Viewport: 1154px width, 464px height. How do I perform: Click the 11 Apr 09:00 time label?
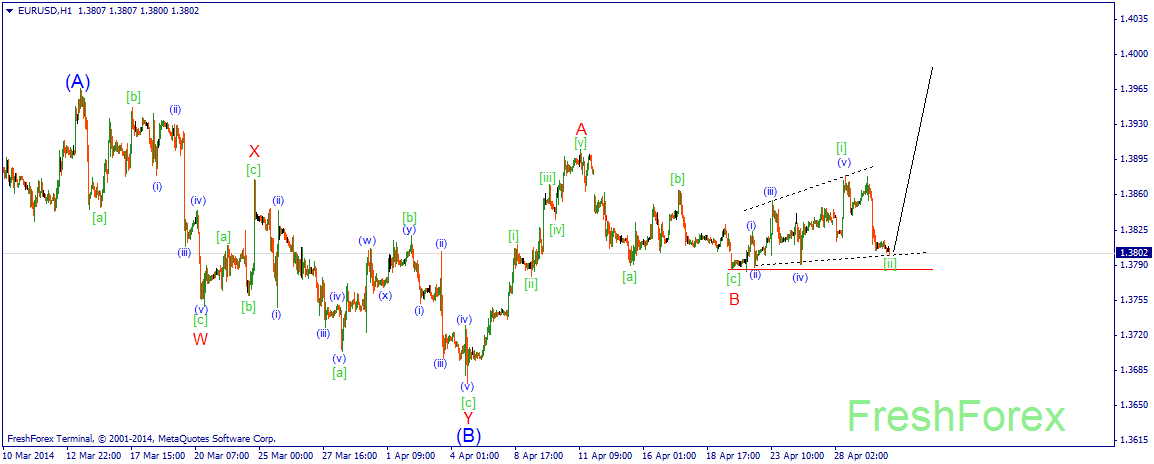(x=605, y=456)
